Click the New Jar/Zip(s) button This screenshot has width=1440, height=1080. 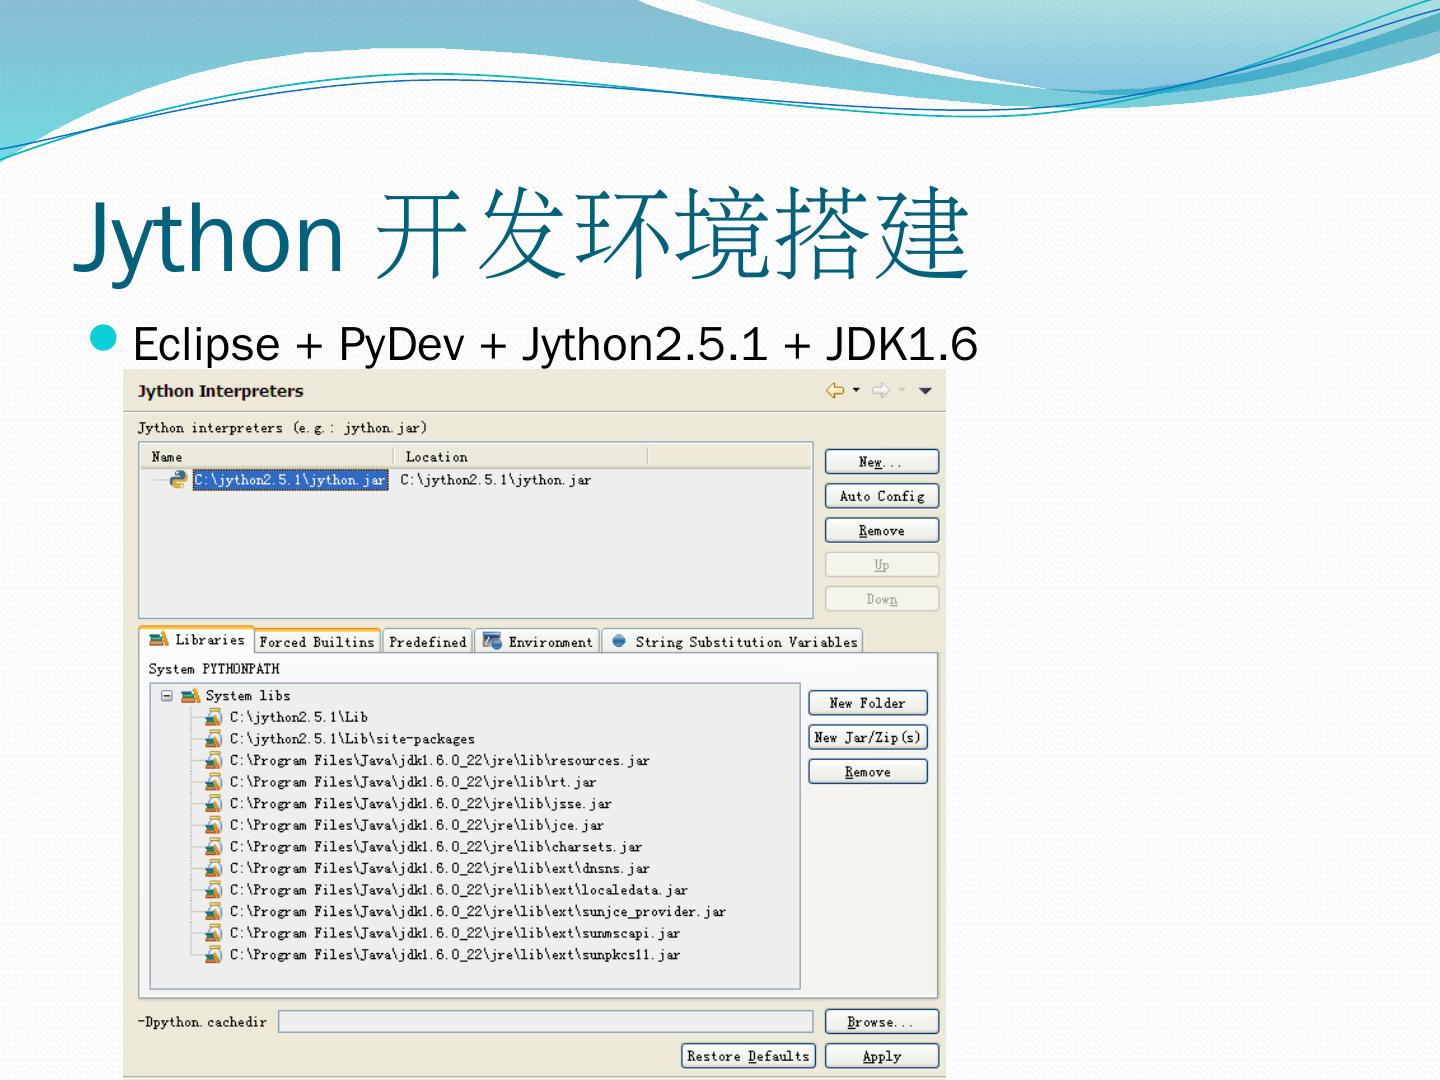pyautogui.click(x=868, y=737)
